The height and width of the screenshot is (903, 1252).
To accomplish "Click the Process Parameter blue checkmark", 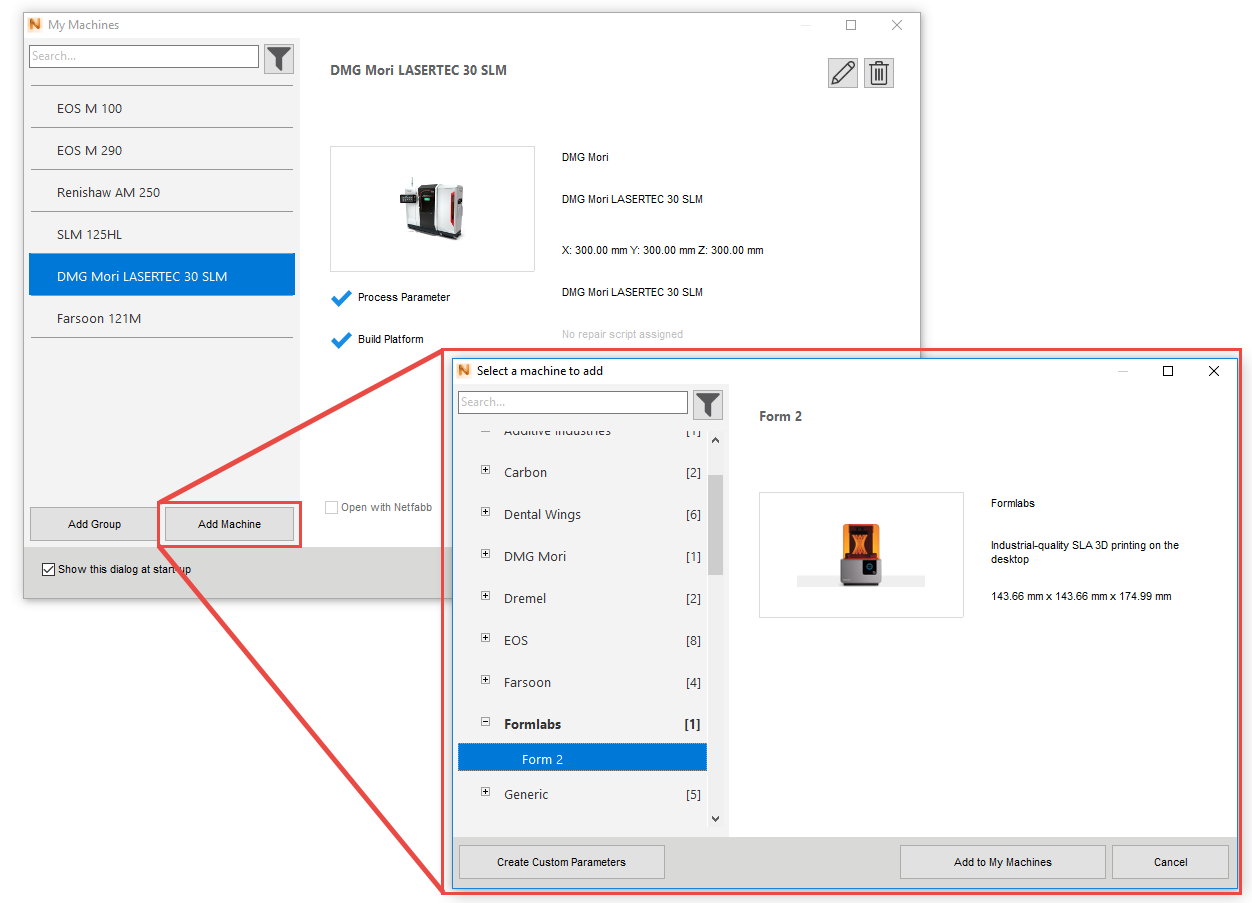I will click(x=342, y=297).
